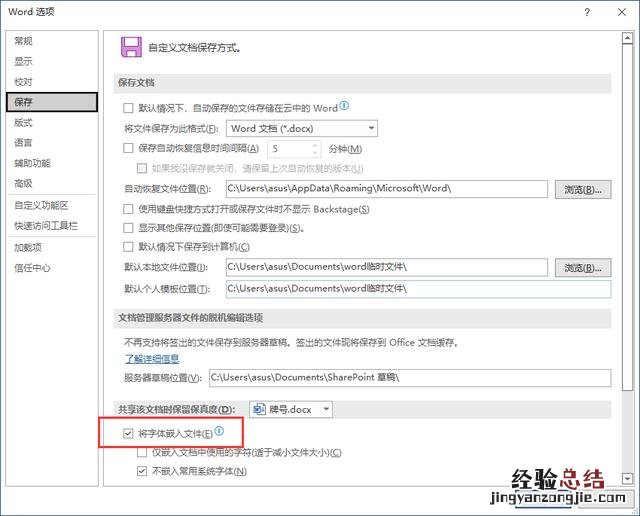Uncheck 将字体嵌入文件 checkbox
The width and height of the screenshot is (640, 516).
[128, 433]
